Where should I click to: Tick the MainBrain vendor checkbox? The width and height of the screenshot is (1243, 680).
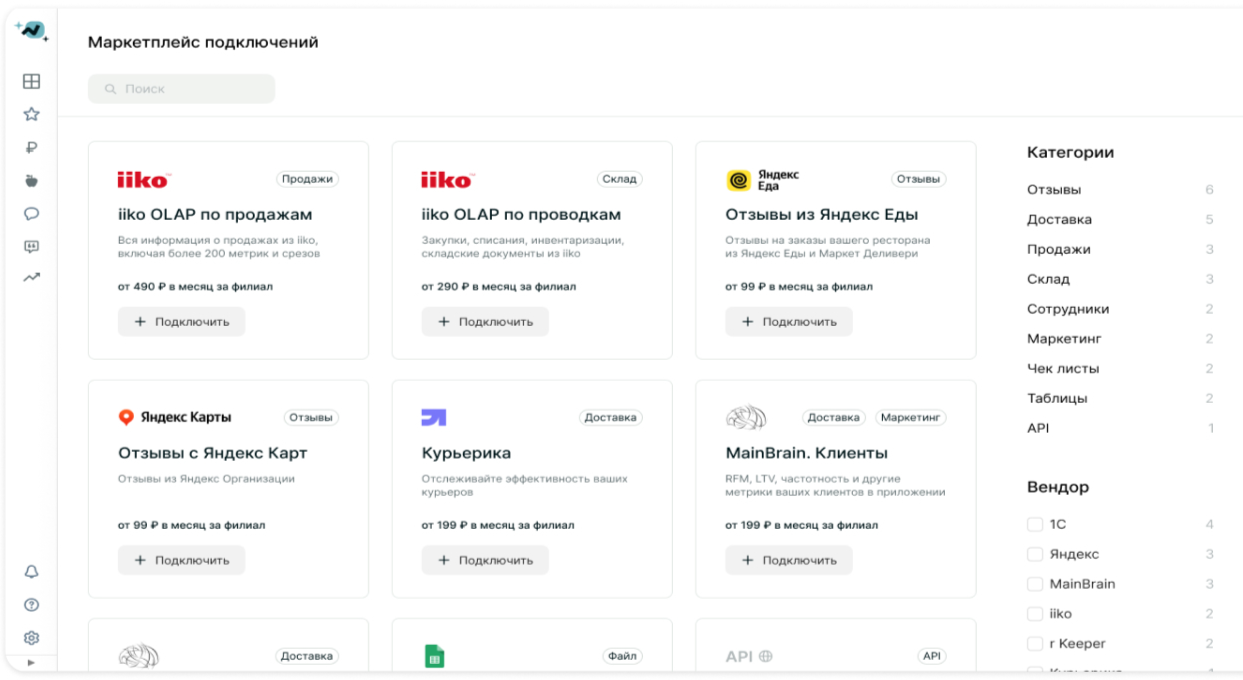1035,584
